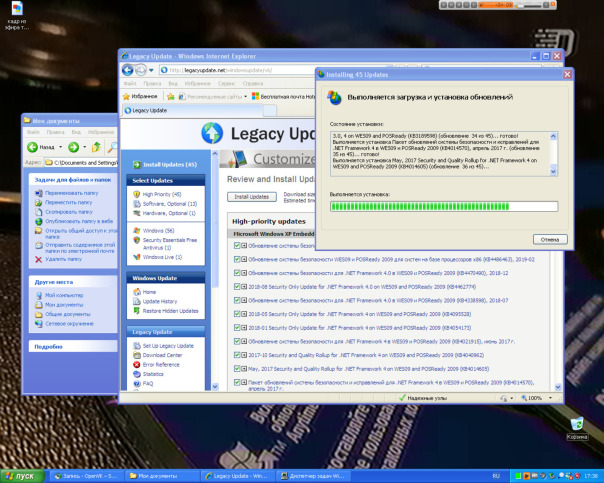Click the Install Updates button on page
Screen dimensions: 604x483
click(251, 197)
